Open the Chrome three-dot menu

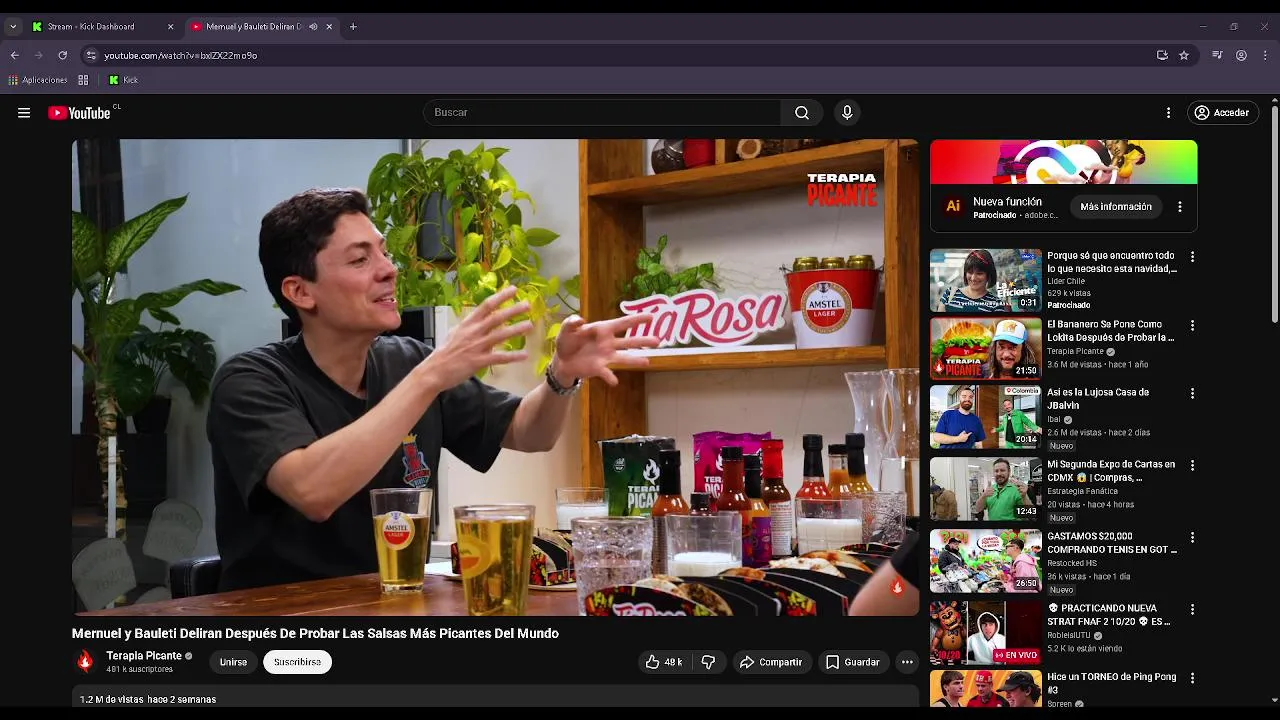point(1265,56)
